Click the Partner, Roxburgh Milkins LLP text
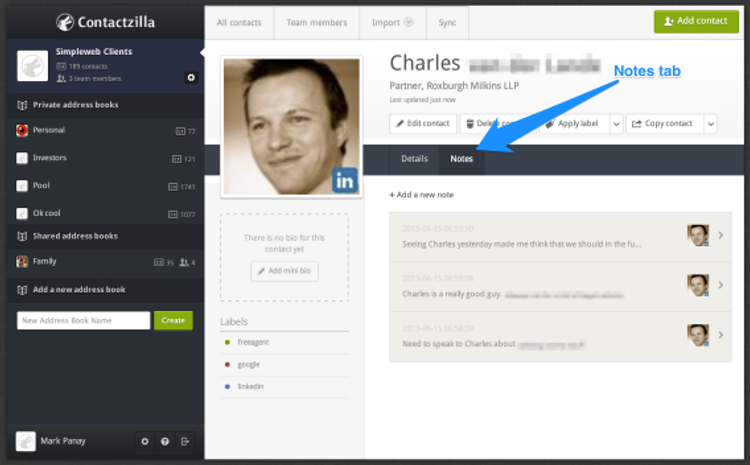 [x=454, y=86]
